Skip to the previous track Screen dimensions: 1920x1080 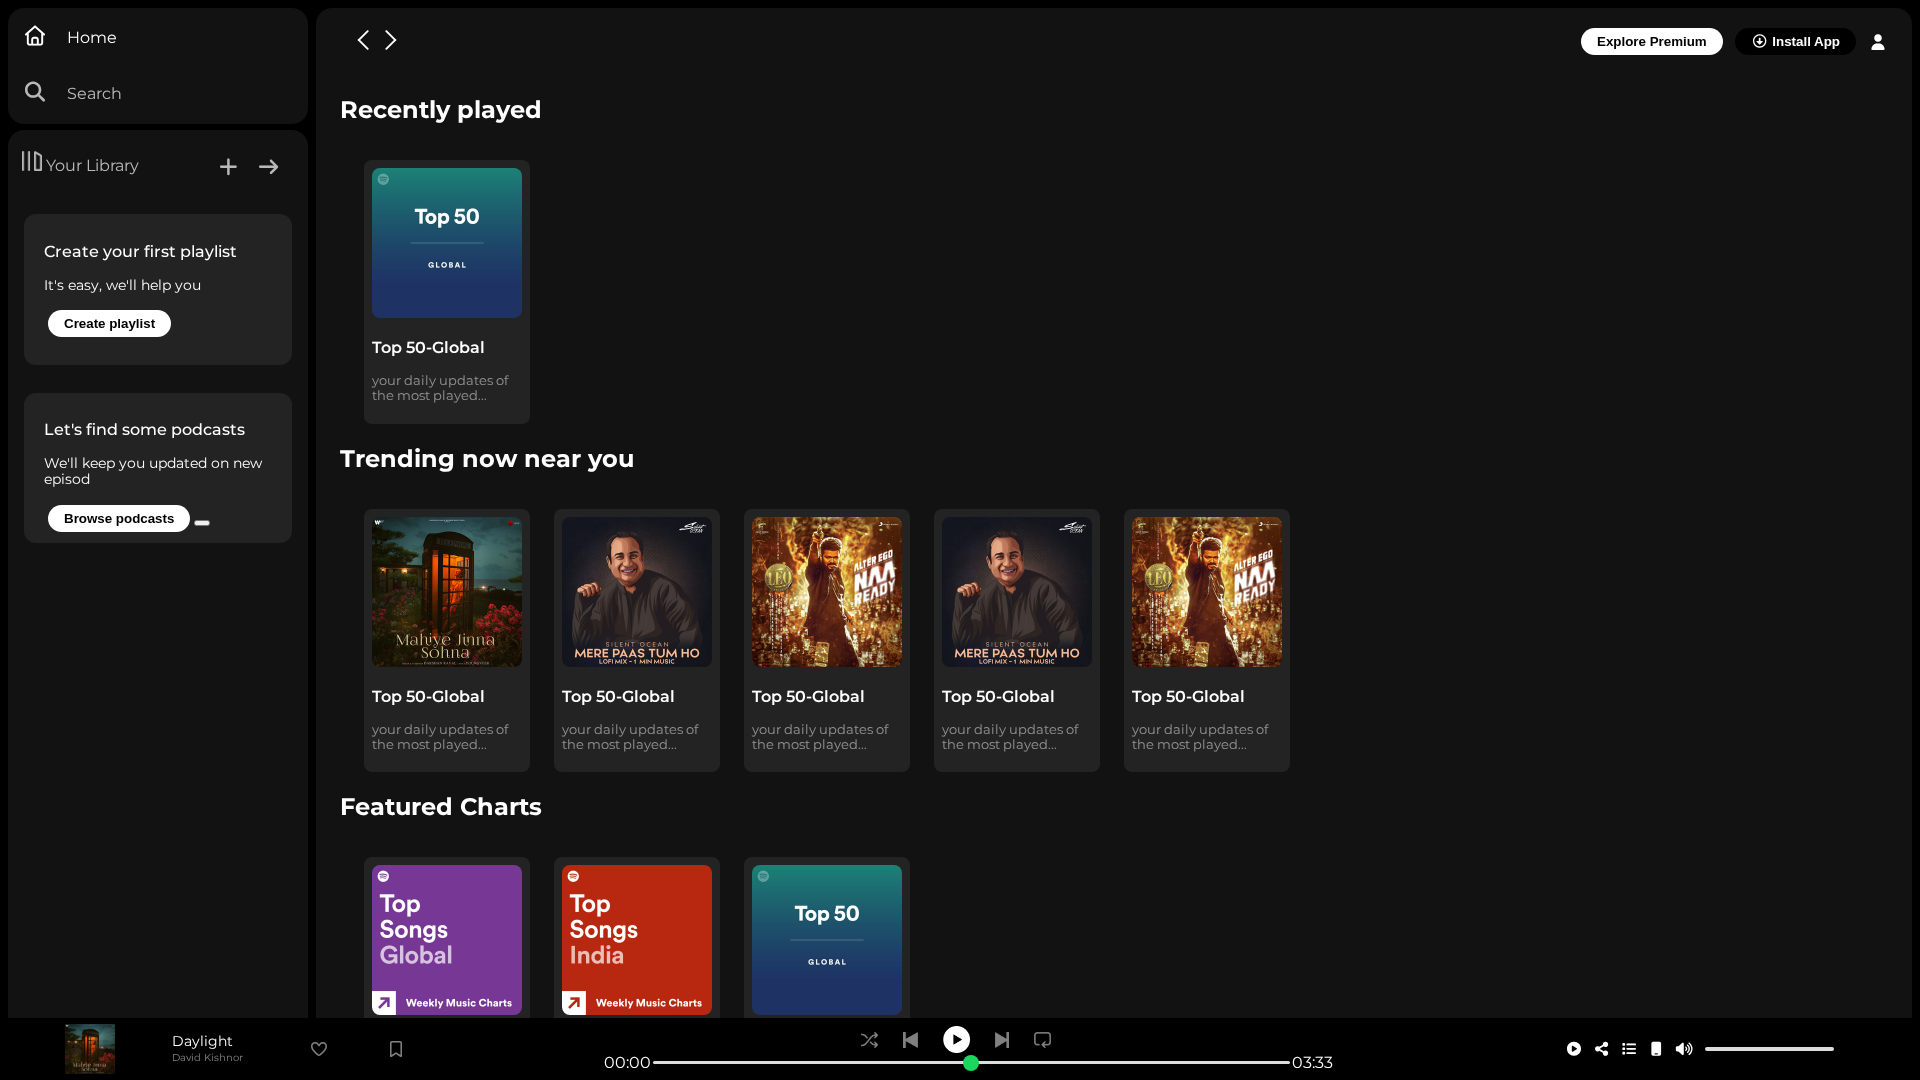click(x=910, y=1040)
